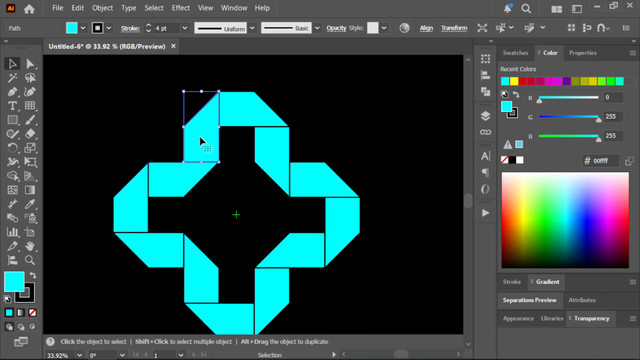
Task: Choose the Magic Wand tool
Action: pyautogui.click(x=12, y=78)
